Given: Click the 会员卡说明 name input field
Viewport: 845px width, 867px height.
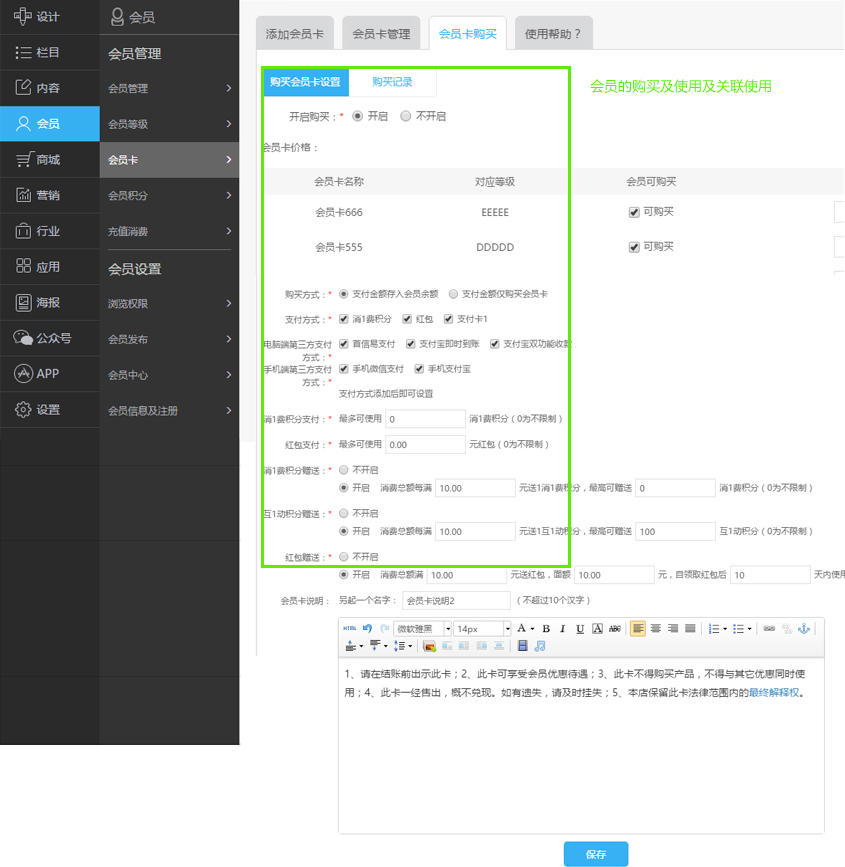Looking at the screenshot, I should (455, 601).
